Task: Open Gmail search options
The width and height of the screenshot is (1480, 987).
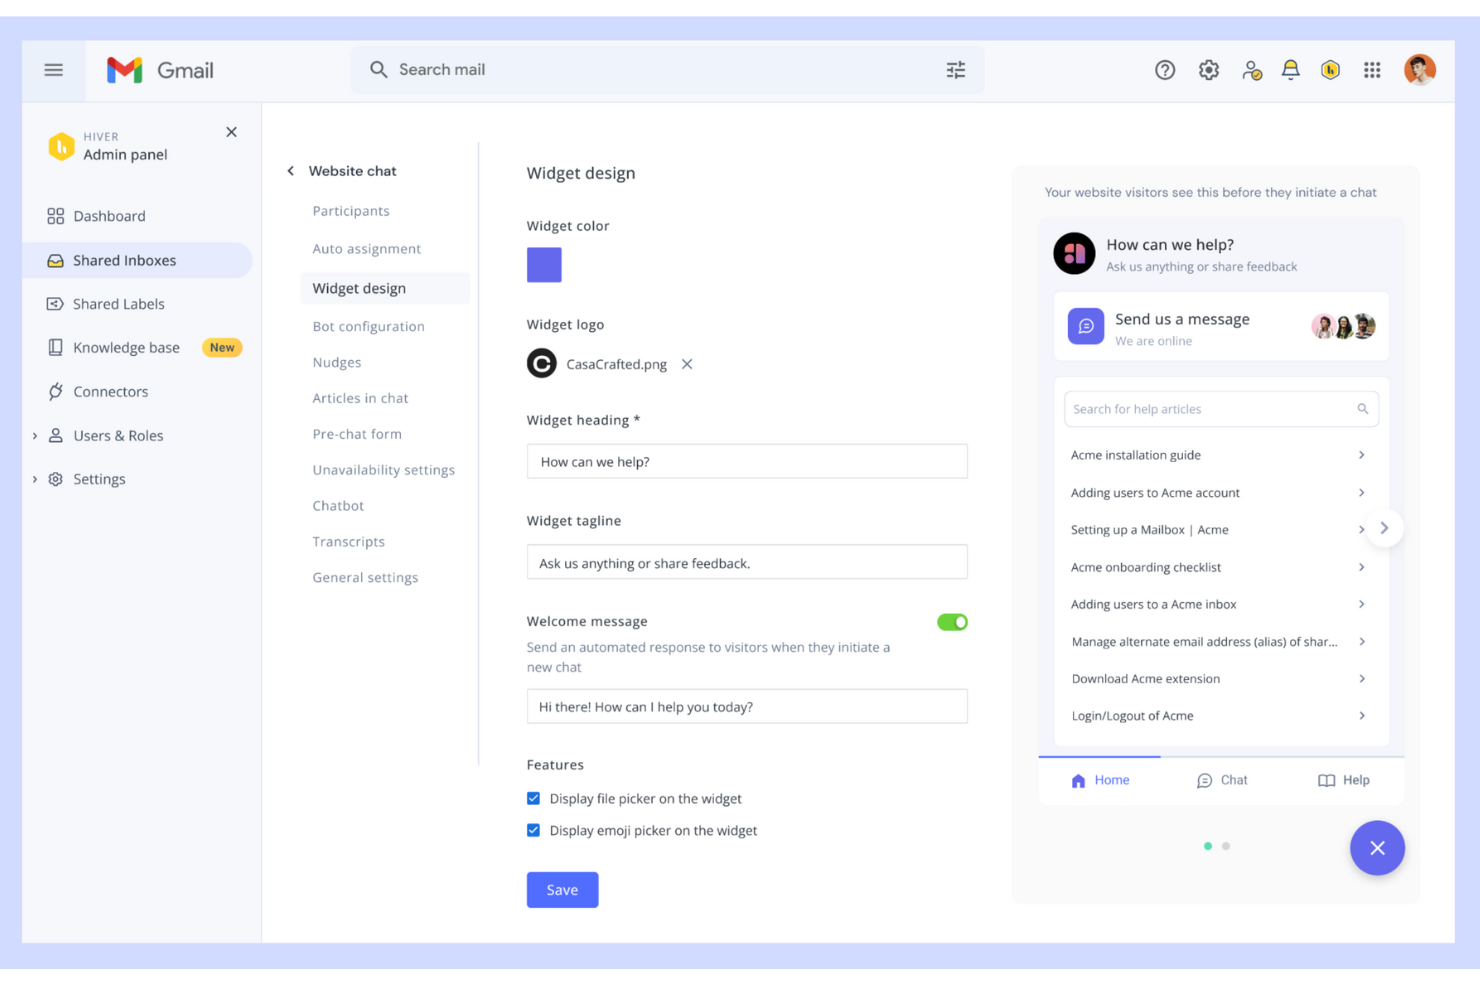Action: [x=955, y=70]
